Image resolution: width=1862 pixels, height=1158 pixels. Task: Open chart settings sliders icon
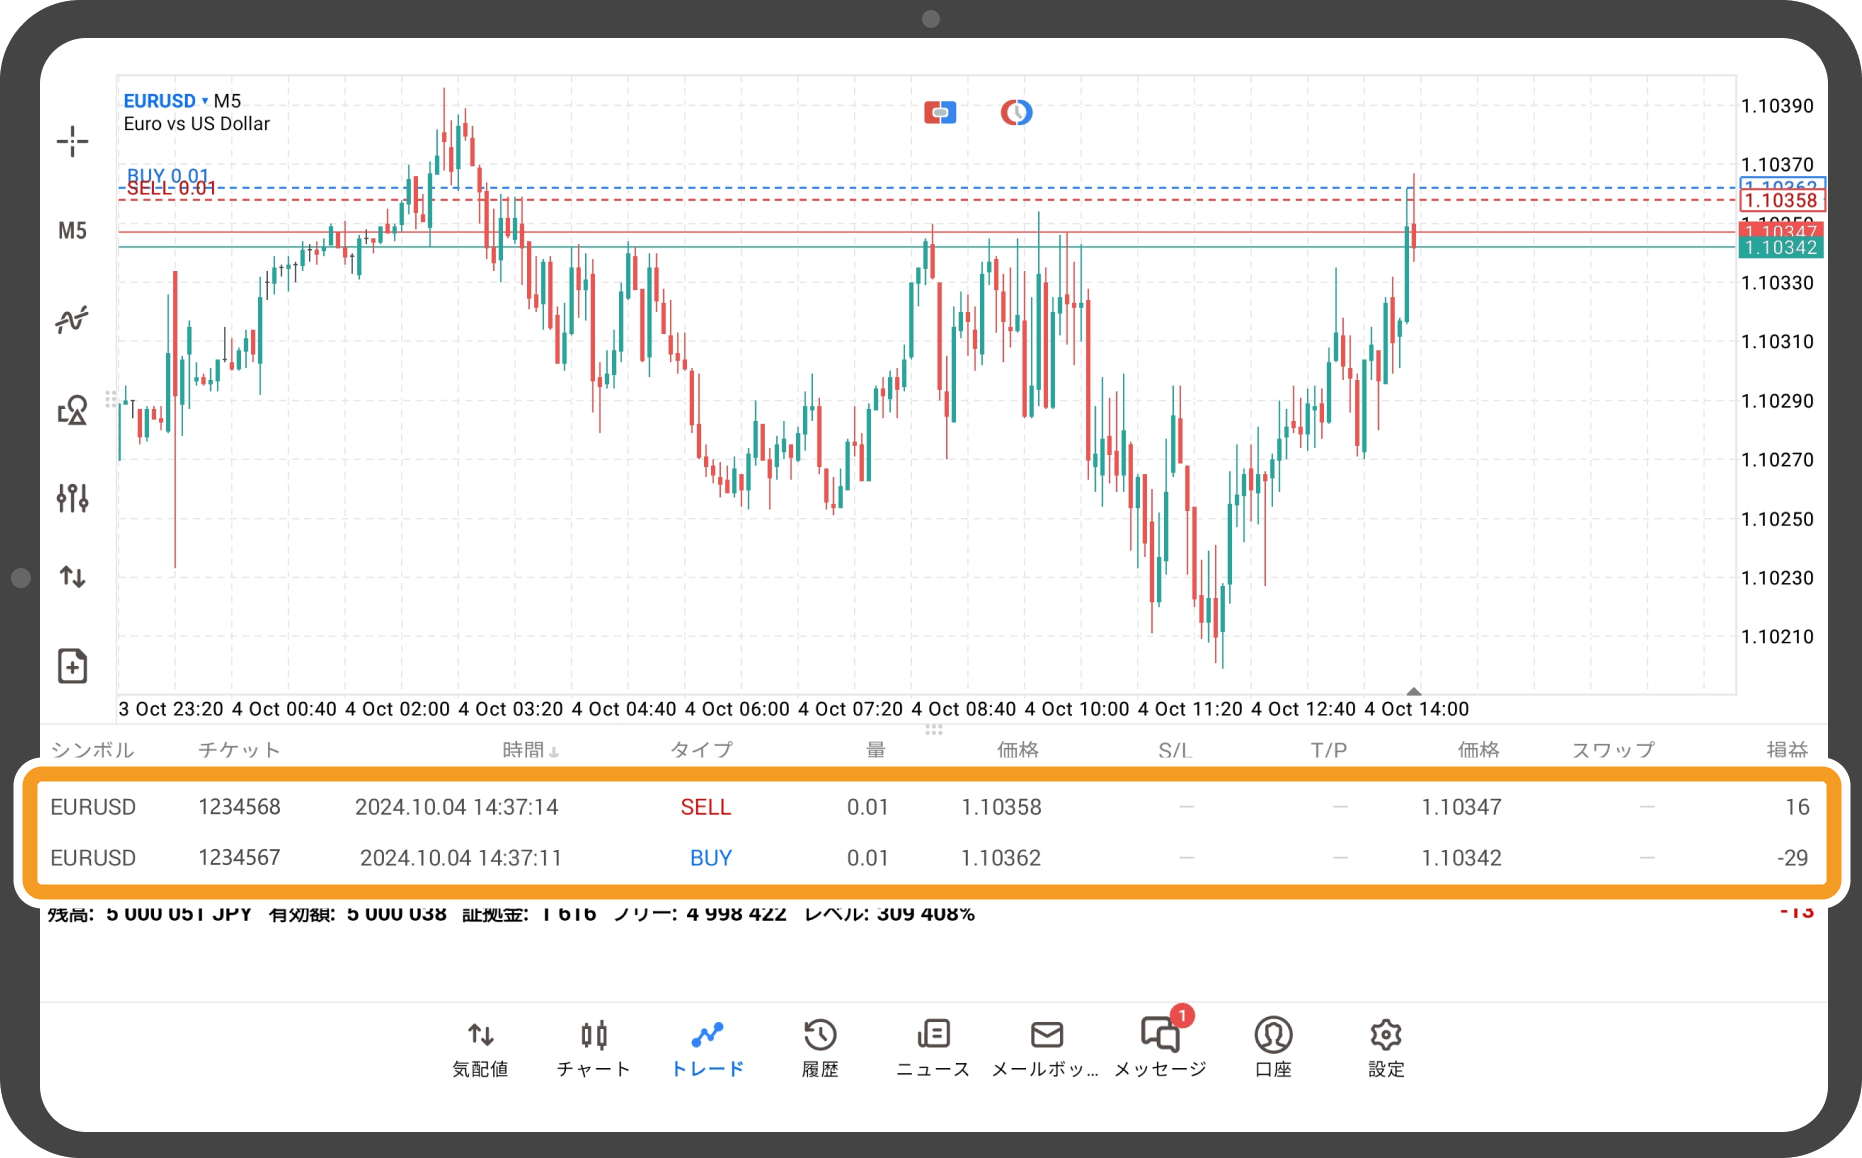(72, 497)
